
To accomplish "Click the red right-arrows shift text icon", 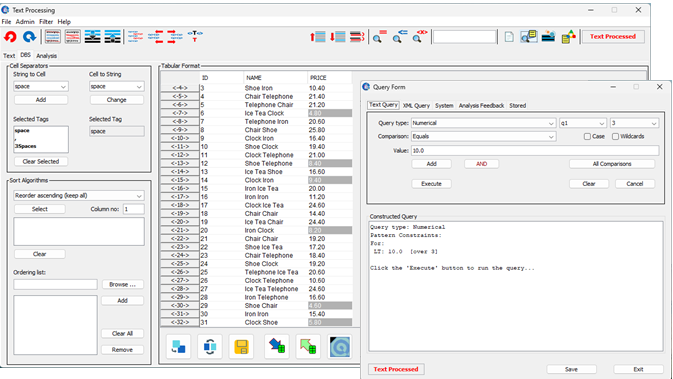I will 175,36.
